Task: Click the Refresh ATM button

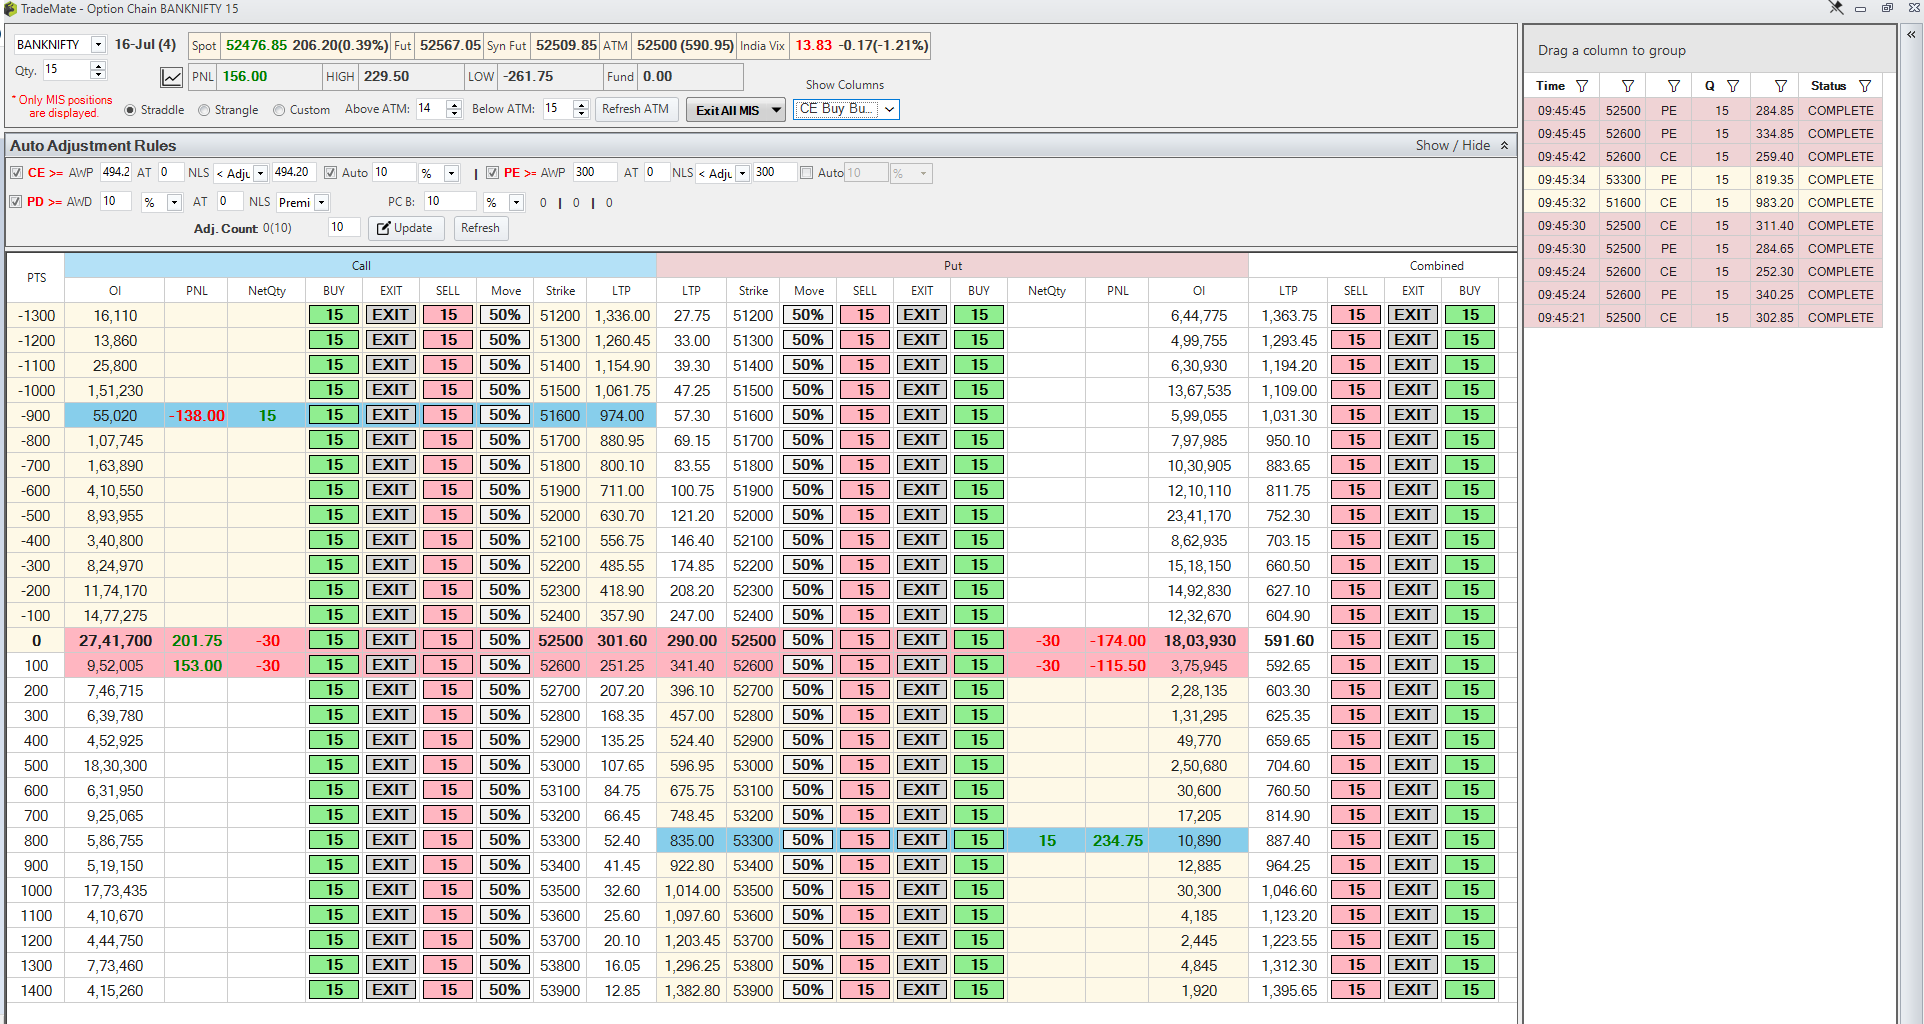Action: tap(635, 109)
